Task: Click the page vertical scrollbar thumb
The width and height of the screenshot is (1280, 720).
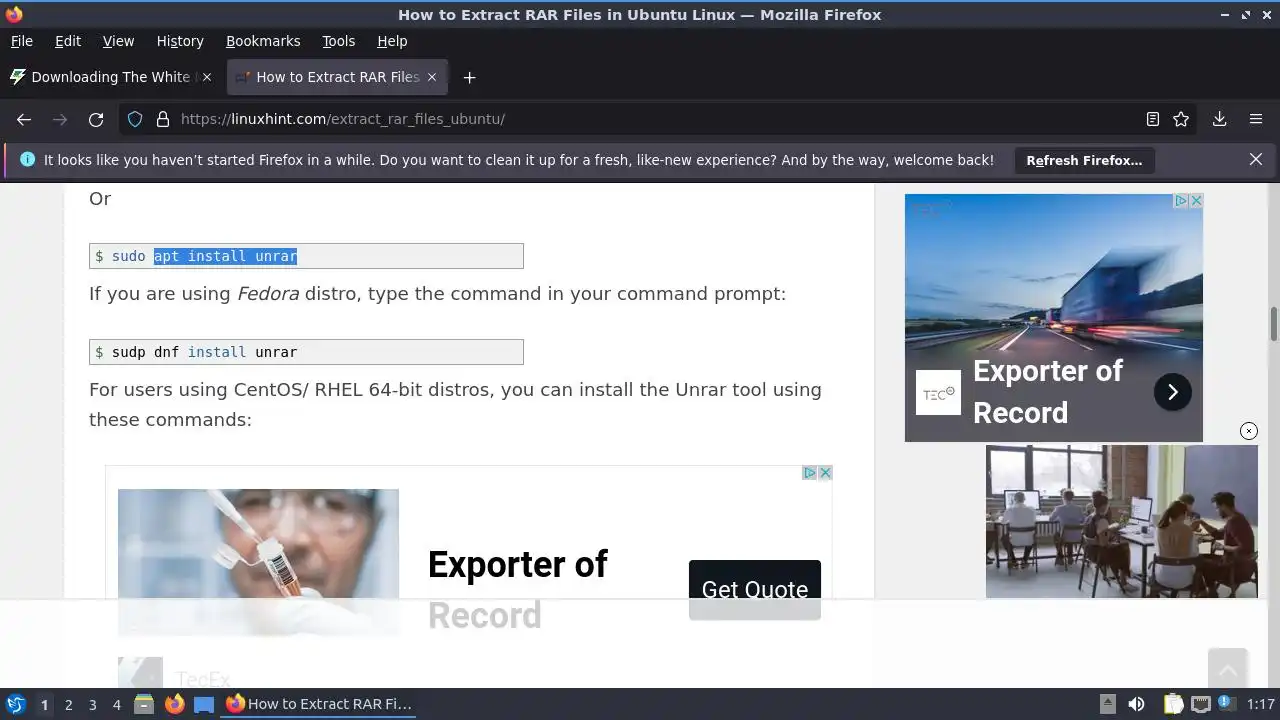Action: pos(1274,325)
